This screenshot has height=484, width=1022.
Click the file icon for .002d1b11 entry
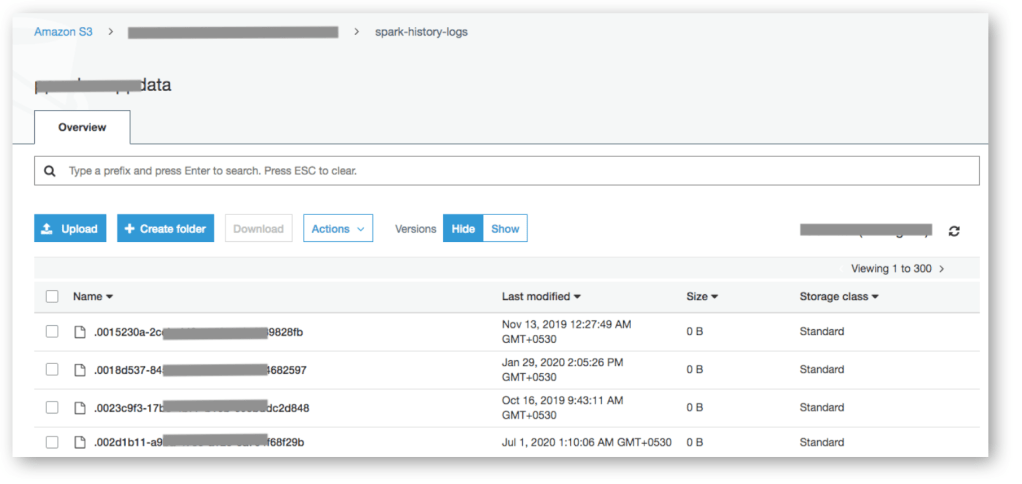pyautogui.click(x=80, y=442)
